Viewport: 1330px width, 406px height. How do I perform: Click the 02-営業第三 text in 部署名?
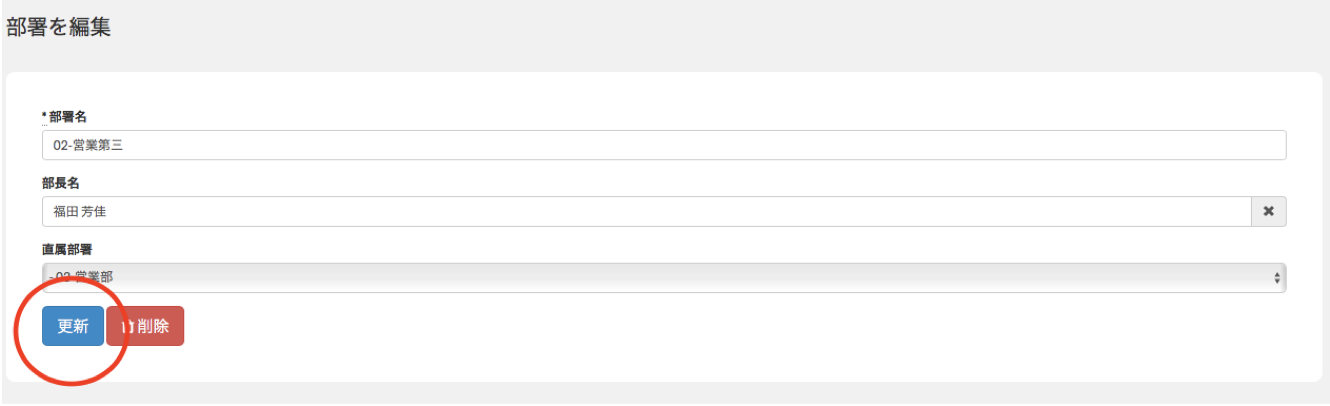coord(87,146)
